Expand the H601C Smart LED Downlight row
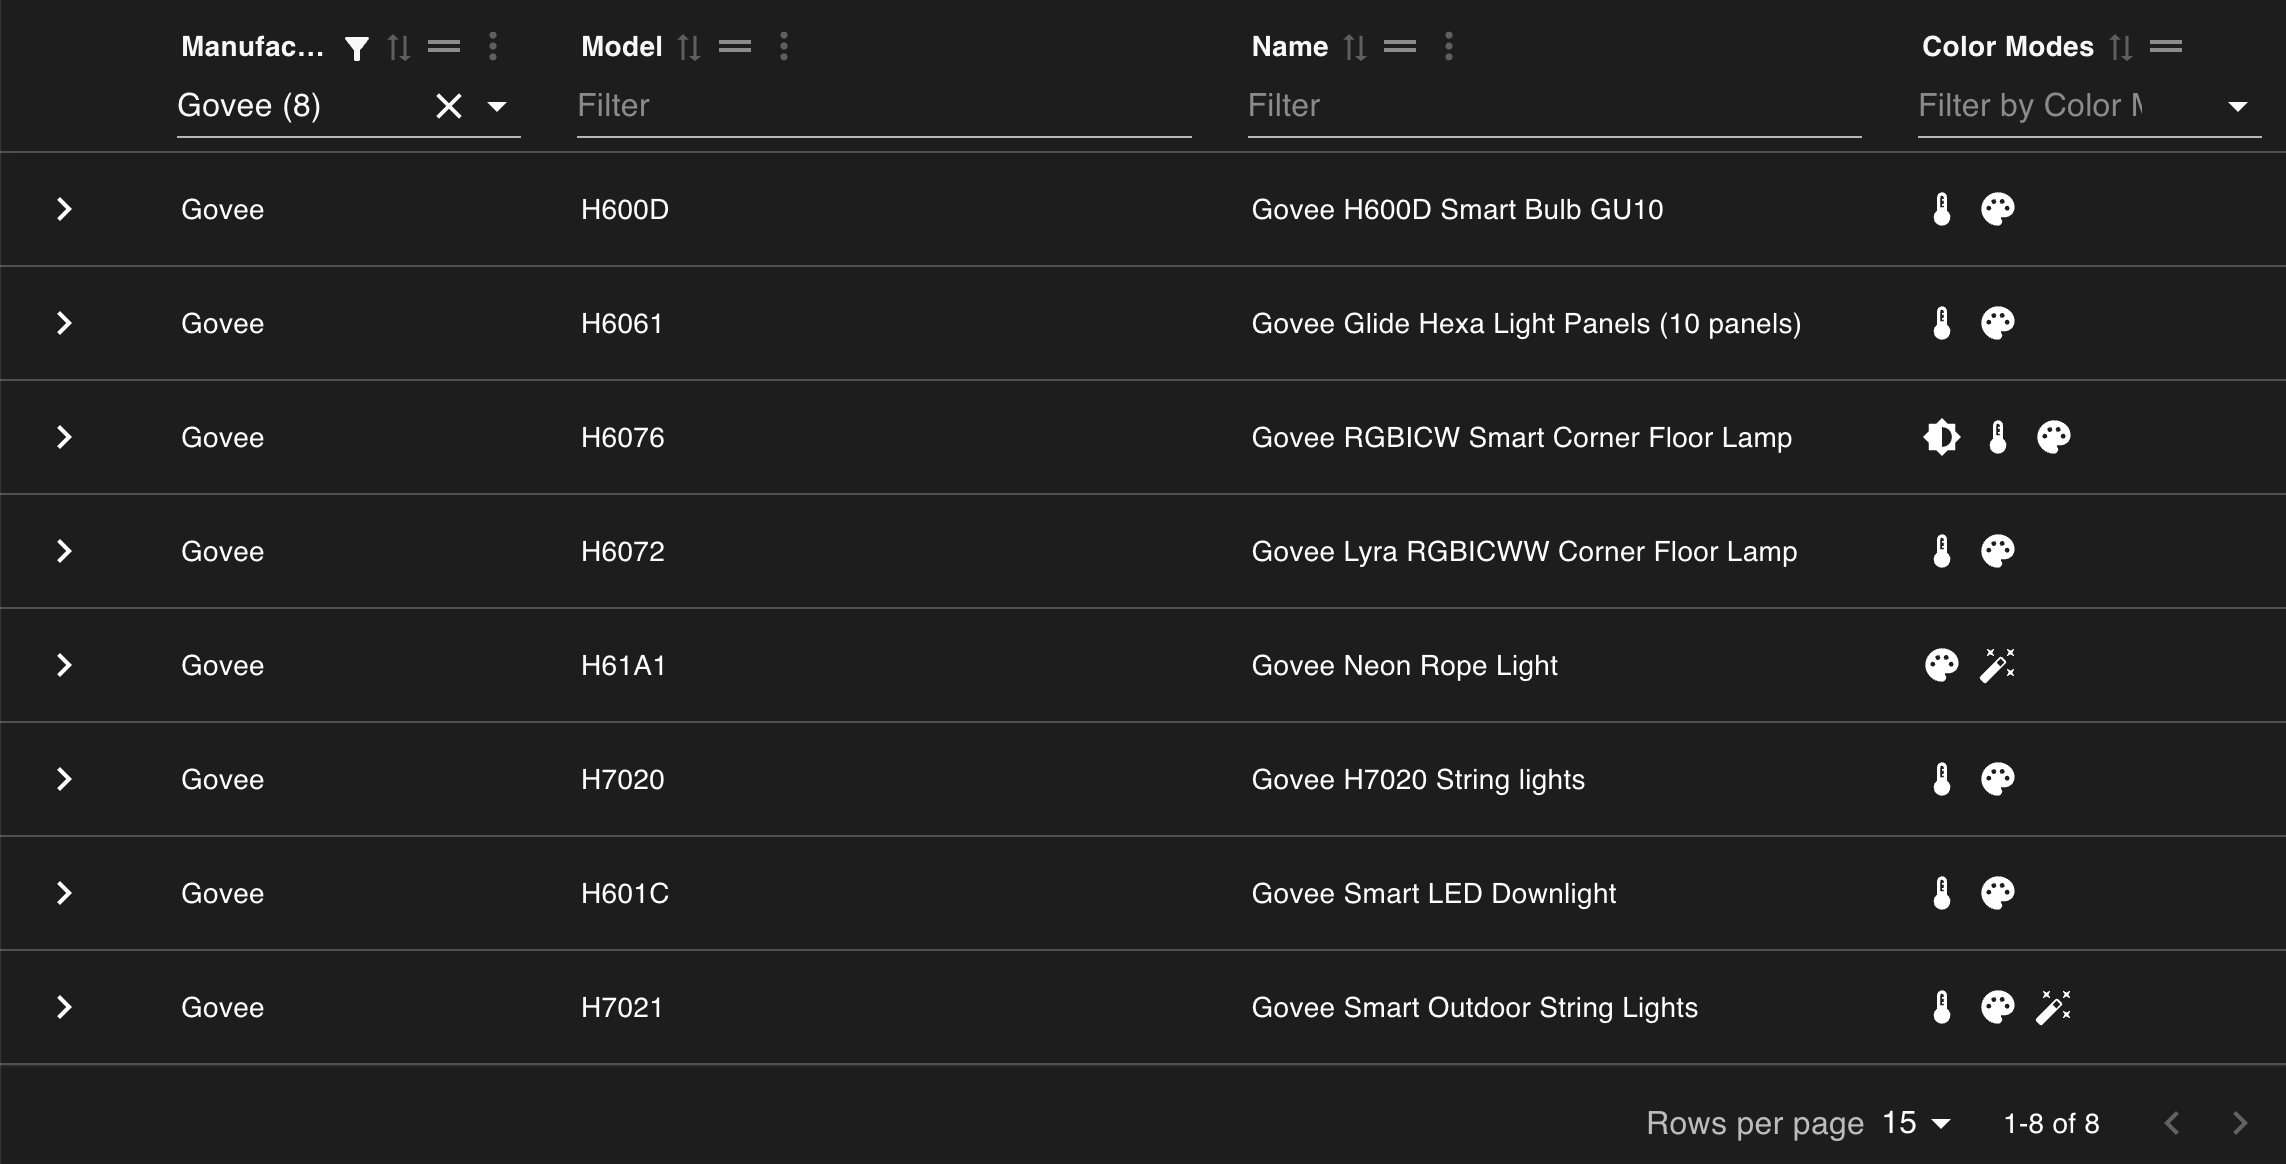2286x1164 pixels. click(64, 893)
